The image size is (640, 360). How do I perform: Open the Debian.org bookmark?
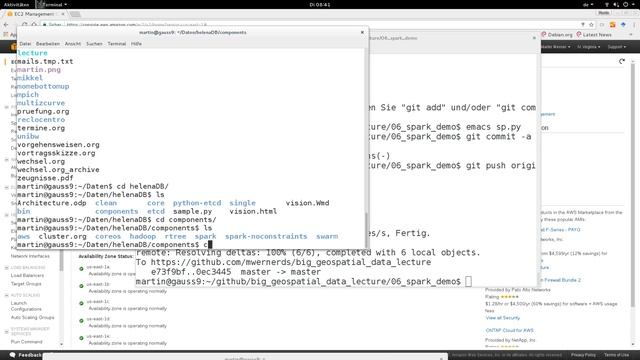click(556, 35)
